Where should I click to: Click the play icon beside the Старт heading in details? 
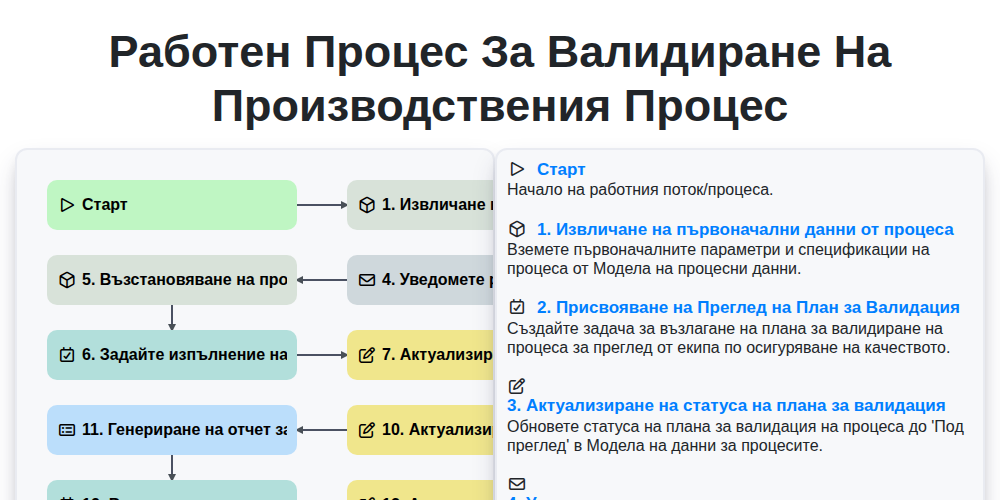point(517,169)
